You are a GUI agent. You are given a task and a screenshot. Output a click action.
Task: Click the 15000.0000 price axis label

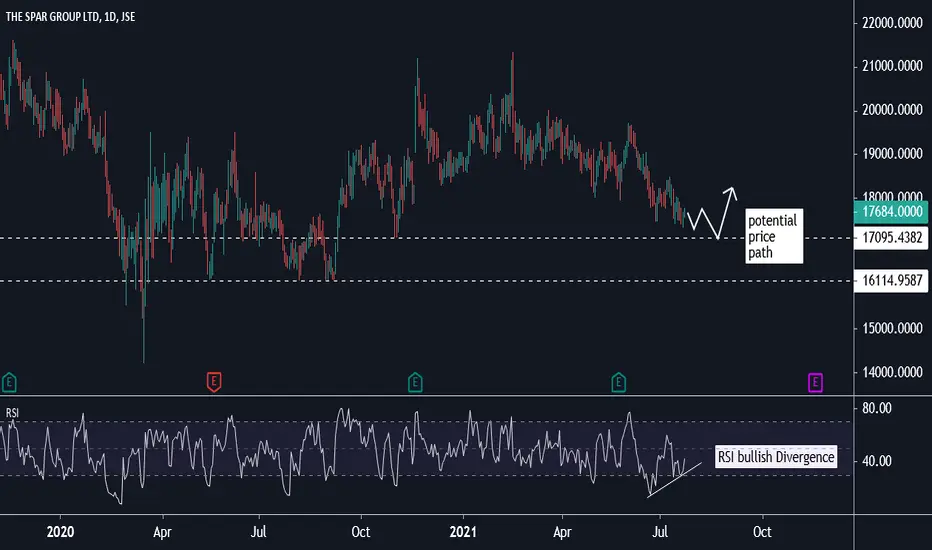892,328
